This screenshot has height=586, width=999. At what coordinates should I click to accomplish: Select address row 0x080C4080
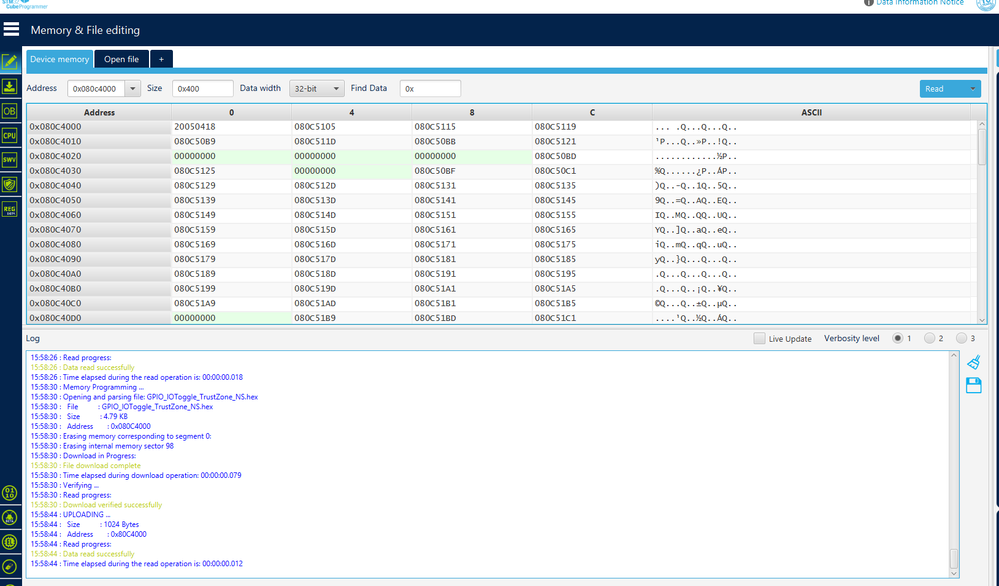coord(99,244)
